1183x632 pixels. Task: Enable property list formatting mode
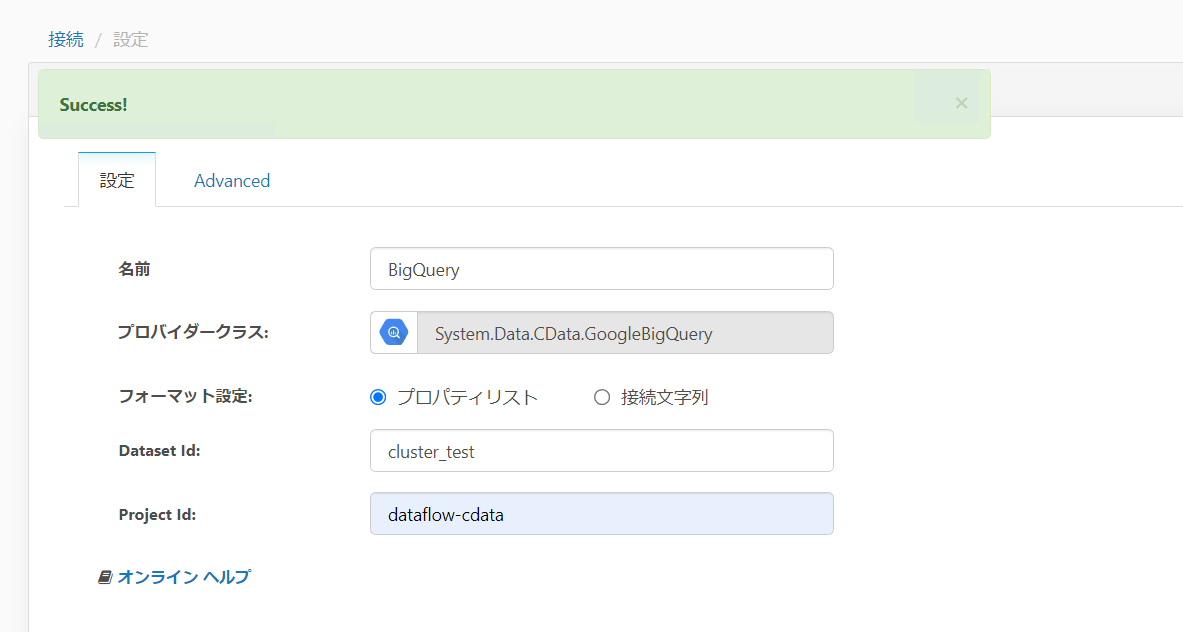[x=377, y=396]
